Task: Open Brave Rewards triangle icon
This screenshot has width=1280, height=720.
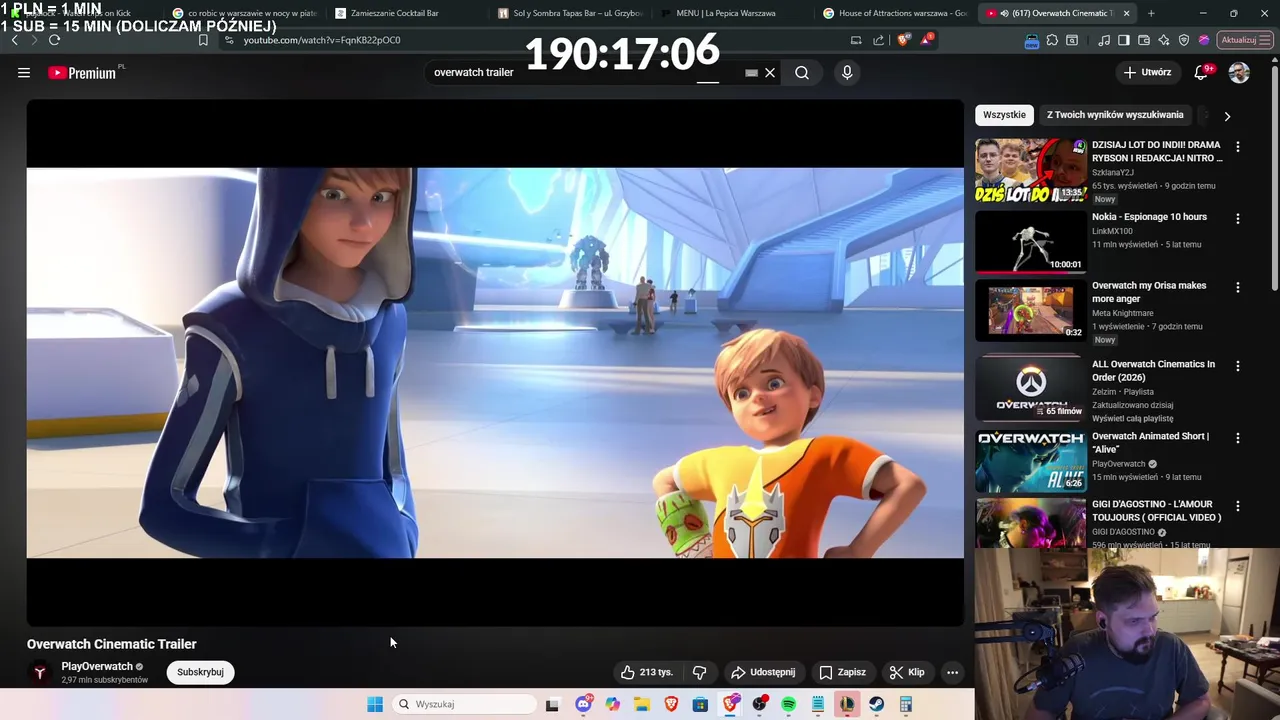Action: [927, 40]
